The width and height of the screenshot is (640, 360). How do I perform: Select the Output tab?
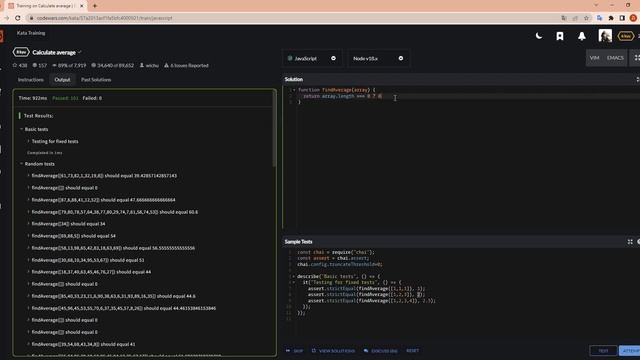tap(62, 80)
